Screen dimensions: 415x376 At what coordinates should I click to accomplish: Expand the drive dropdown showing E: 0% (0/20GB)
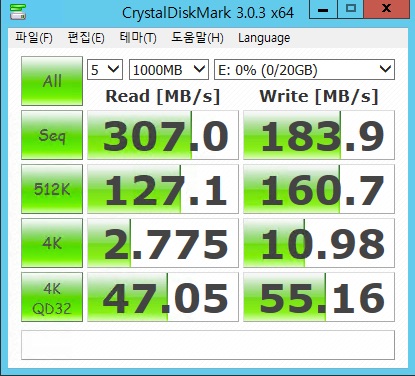tap(304, 70)
